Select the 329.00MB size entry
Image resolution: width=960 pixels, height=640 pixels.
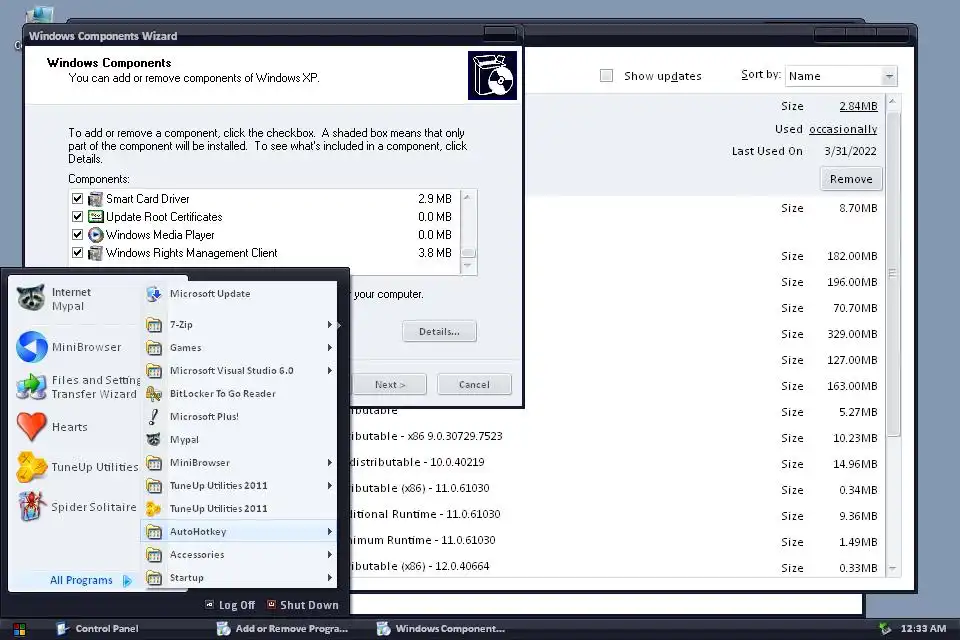(x=852, y=334)
